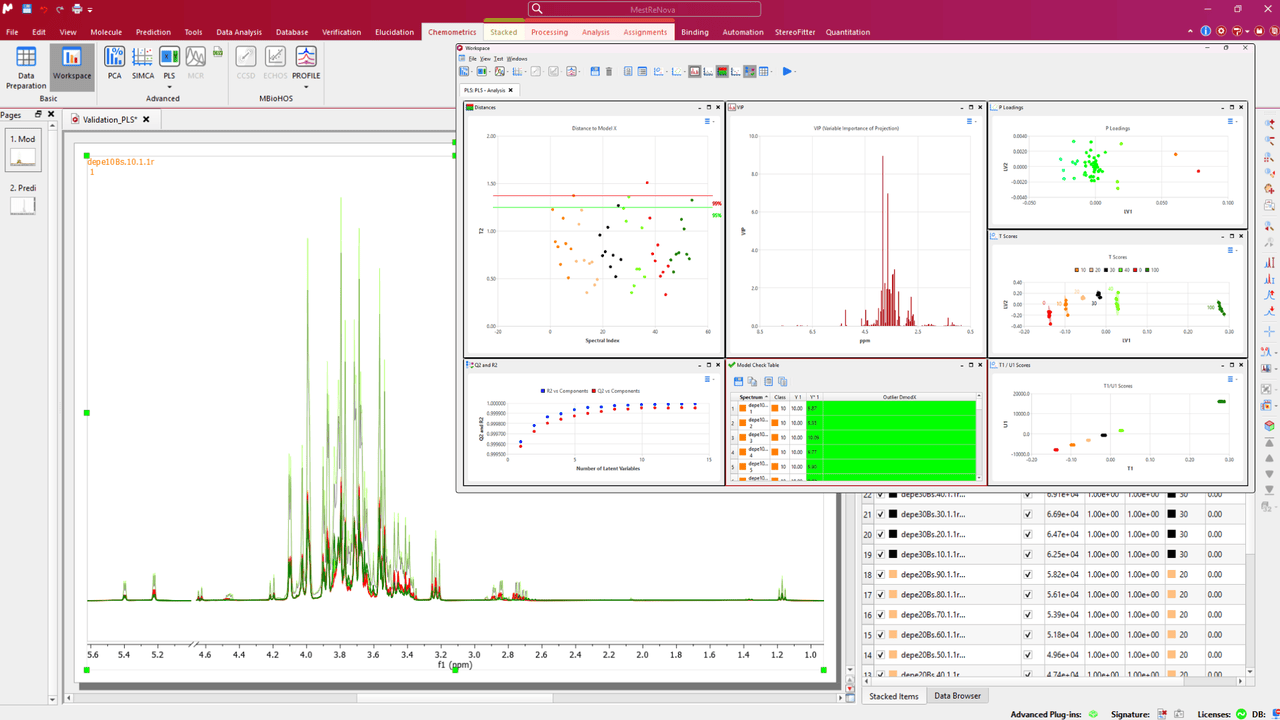The height and width of the screenshot is (720, 1280).
Task: Close the Validation_PLS document tab
Action: coord(146,119)
